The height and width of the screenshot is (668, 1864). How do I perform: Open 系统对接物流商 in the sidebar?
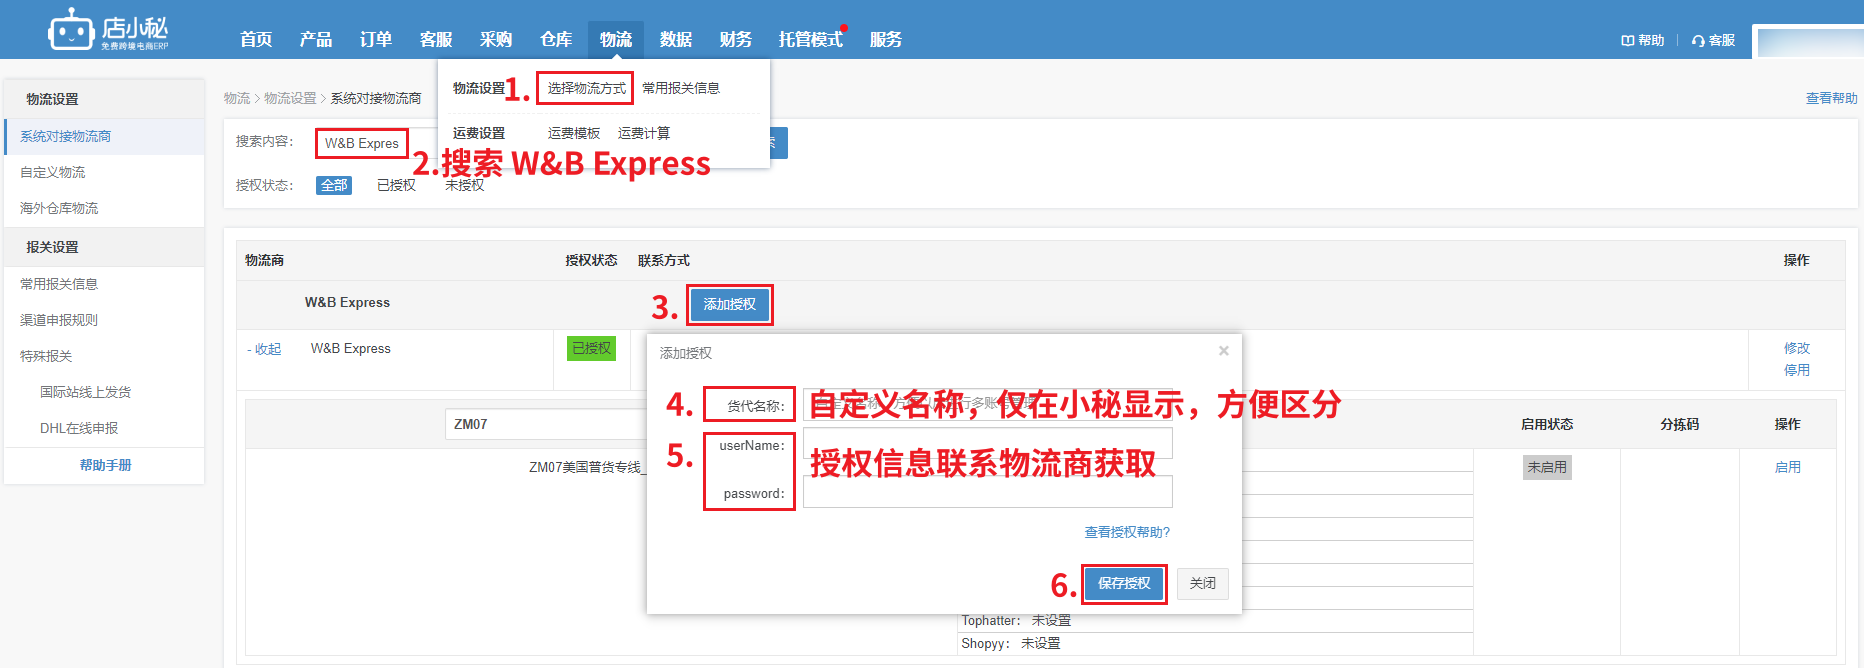[x=104, y=136]
